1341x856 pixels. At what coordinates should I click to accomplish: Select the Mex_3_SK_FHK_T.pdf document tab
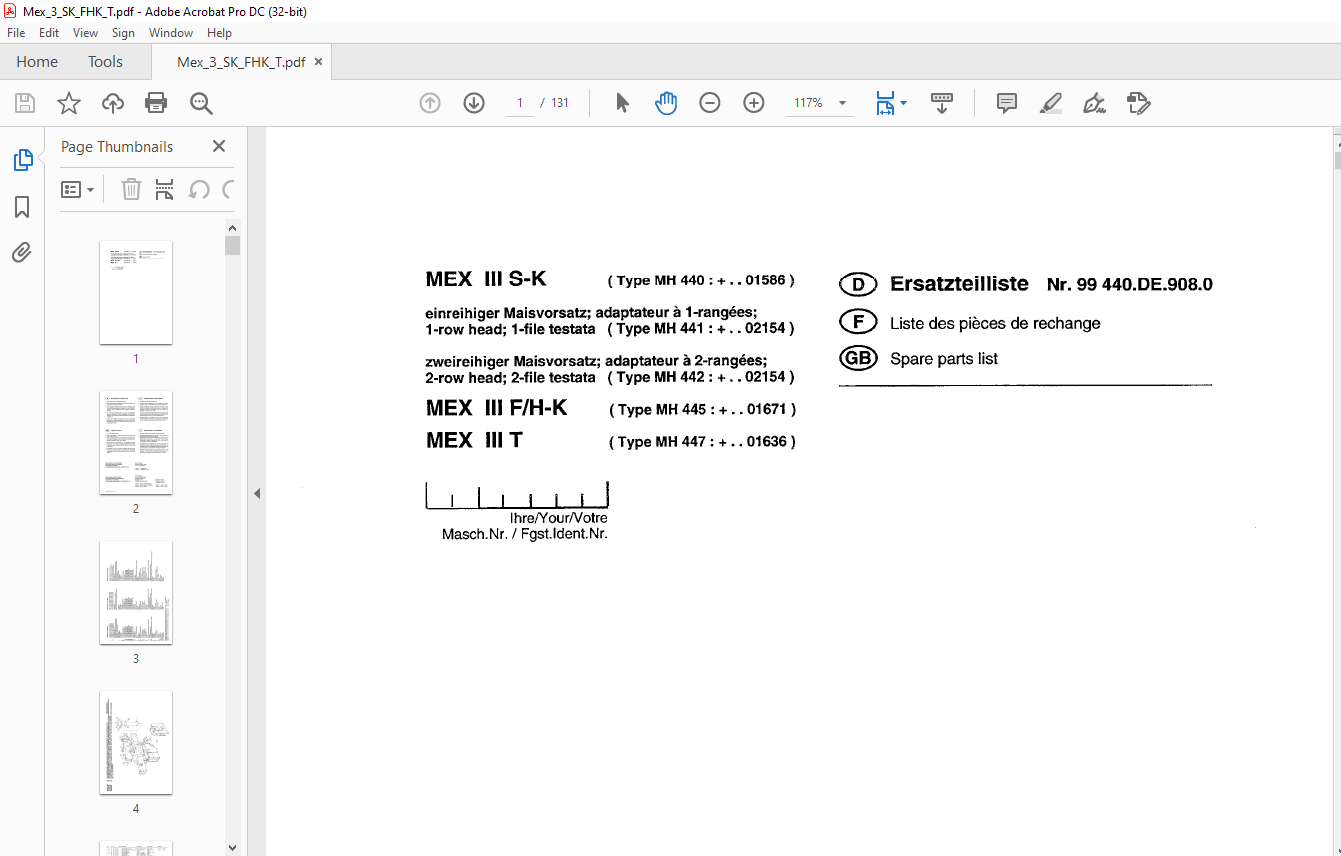coord(241,62)
